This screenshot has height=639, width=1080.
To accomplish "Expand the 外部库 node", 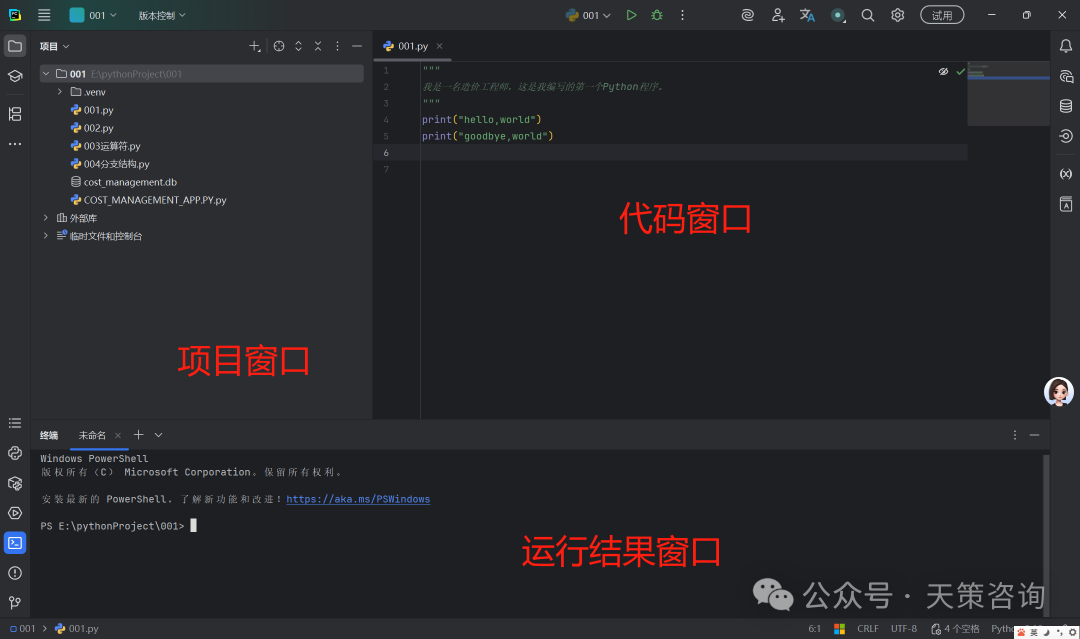I will pos(46,218).
